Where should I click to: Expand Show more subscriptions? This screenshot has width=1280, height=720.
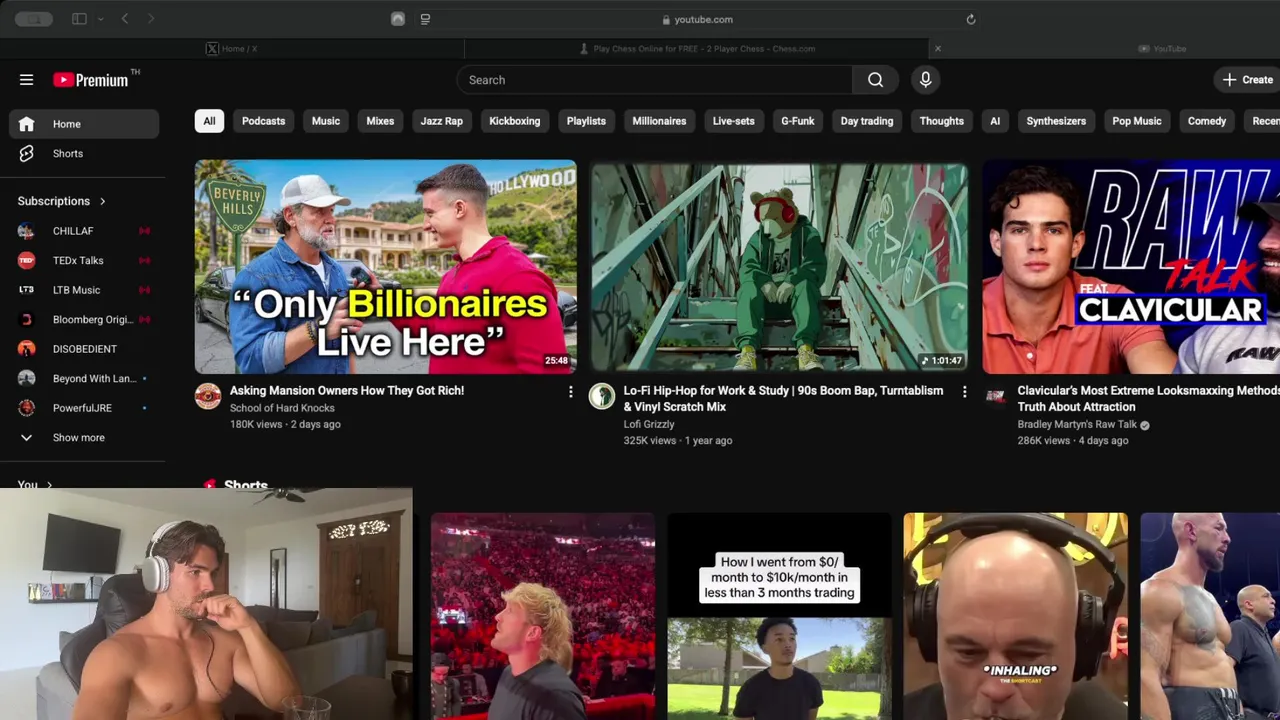(84, 438)
